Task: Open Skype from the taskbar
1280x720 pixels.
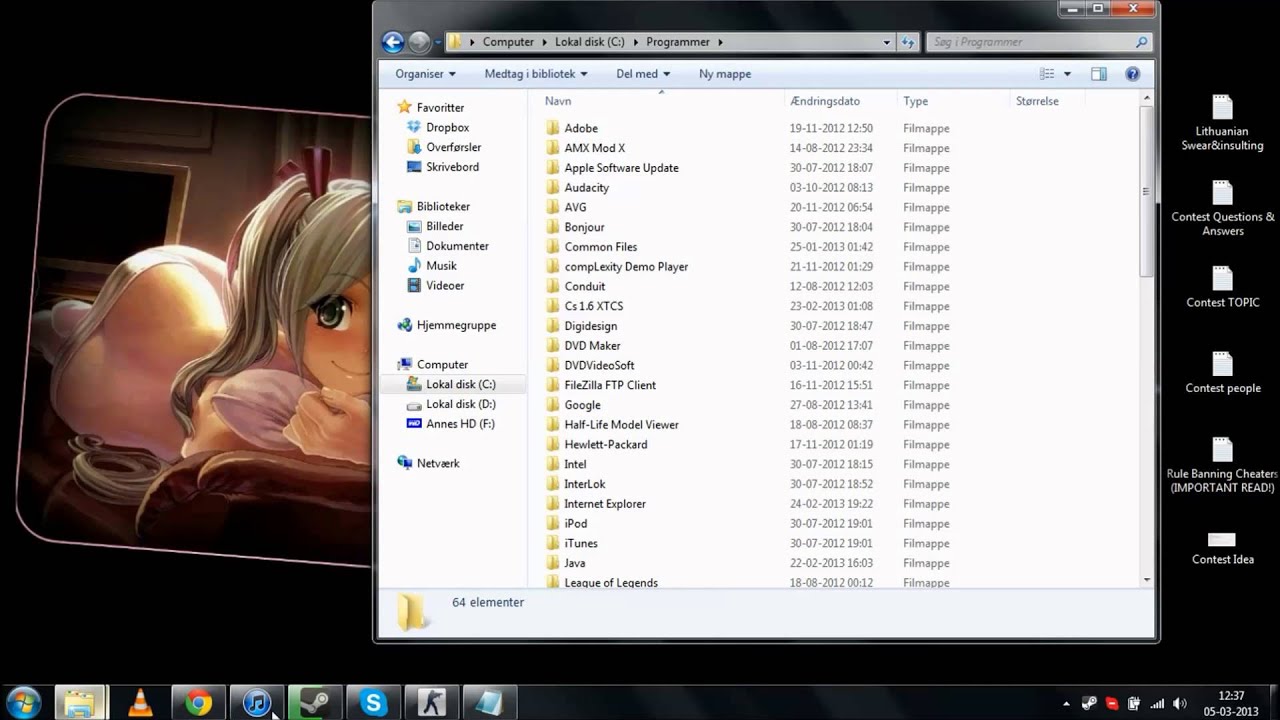Action: click(374, 702)
